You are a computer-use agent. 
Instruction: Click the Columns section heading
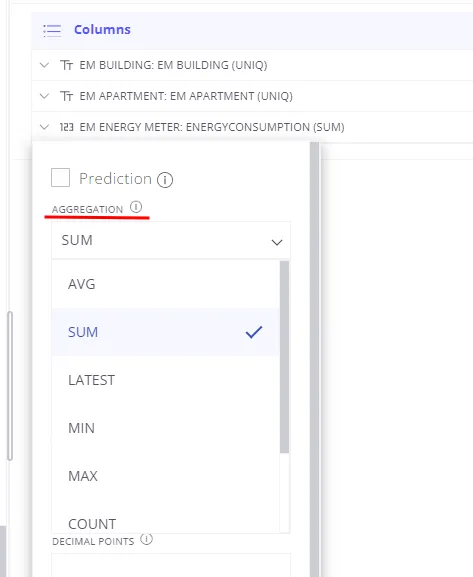102,29
